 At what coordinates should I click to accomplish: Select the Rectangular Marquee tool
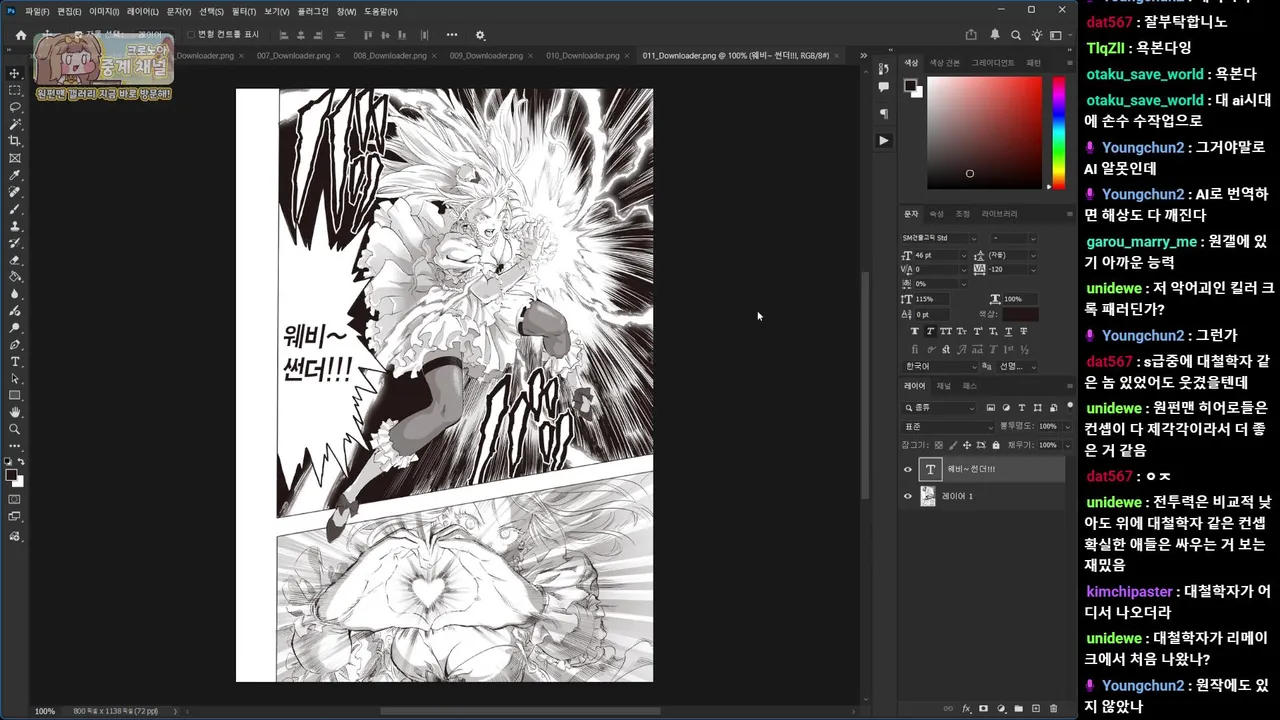tap(15, 90)
